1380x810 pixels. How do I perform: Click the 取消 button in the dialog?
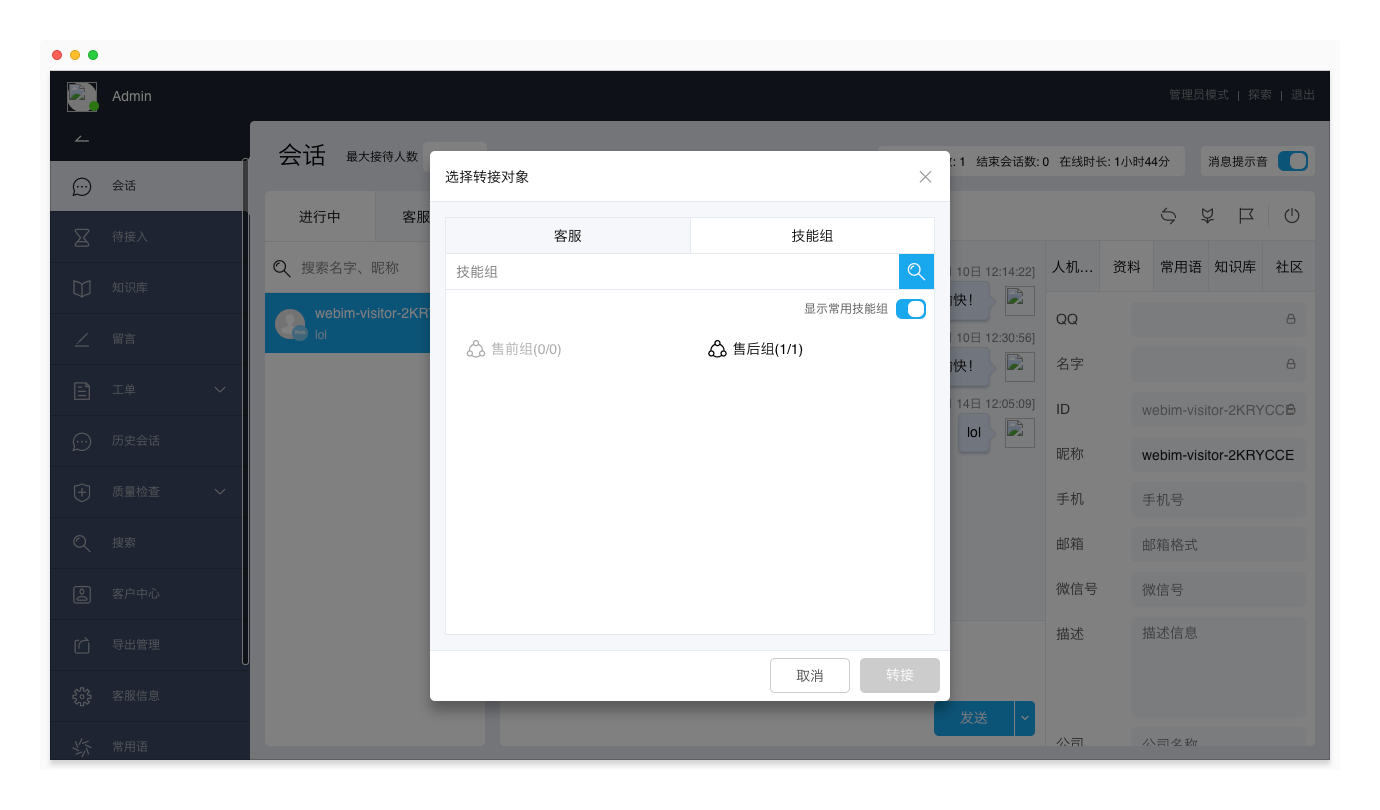809,675
